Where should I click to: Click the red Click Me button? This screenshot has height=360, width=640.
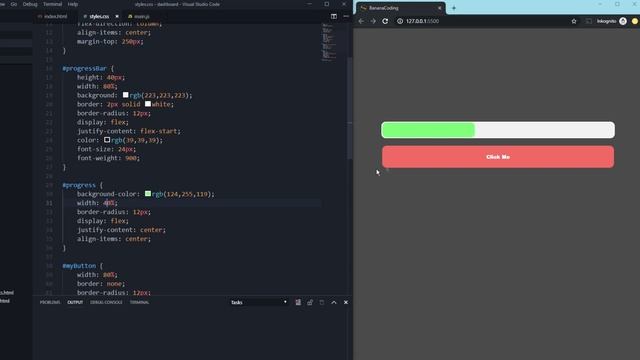click(x=498, y=157)
